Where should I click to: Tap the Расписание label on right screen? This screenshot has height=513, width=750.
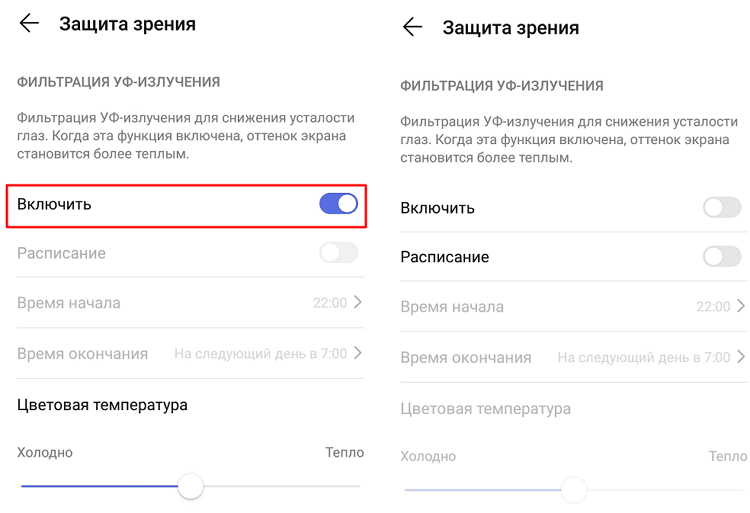tap(444, 257)
